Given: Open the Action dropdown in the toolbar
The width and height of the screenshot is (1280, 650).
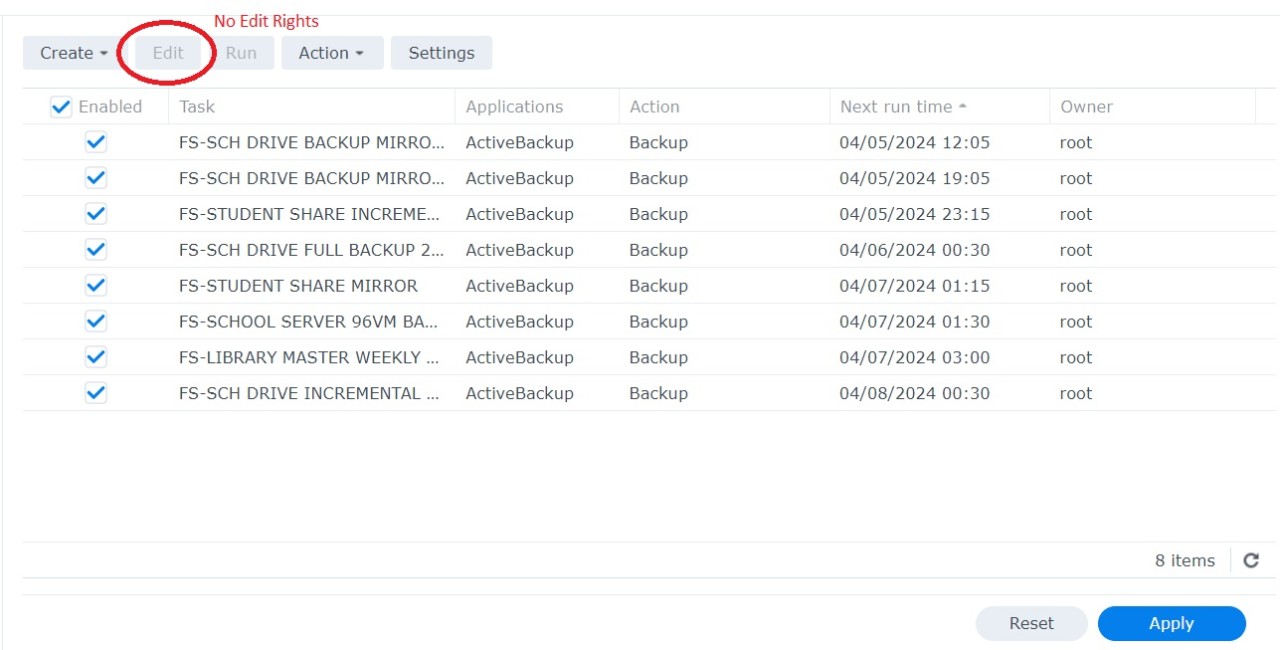Looking at the screenshot, I should [x=332, y=53].
